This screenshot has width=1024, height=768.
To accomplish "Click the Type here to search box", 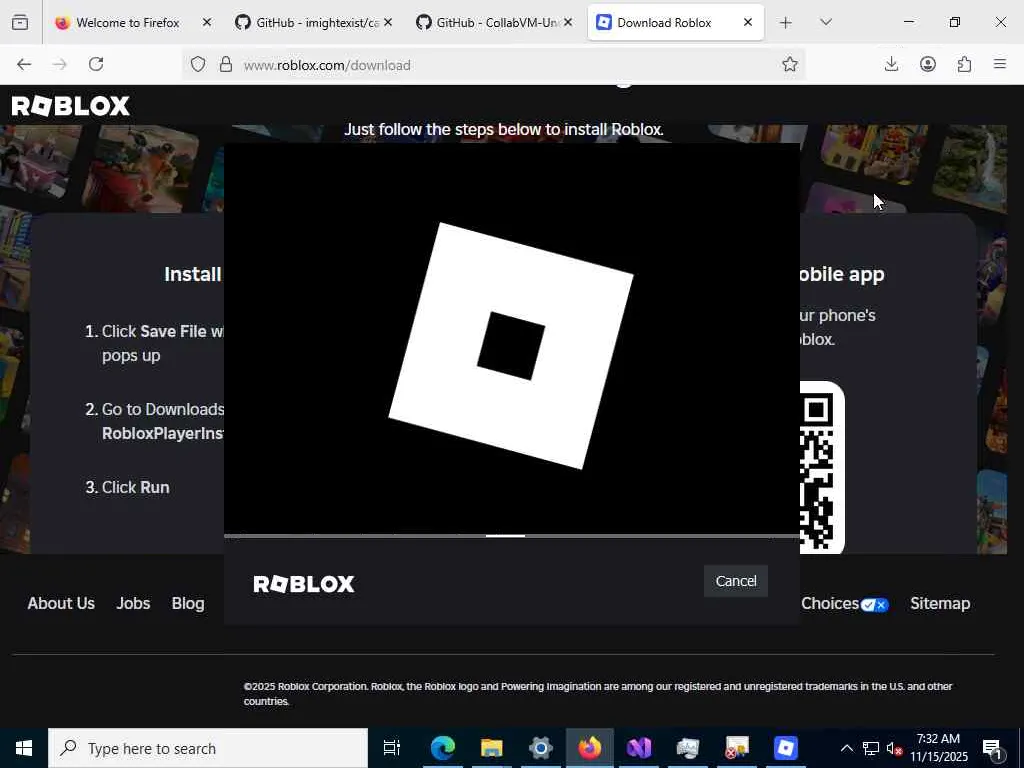I will click(208, 748).
